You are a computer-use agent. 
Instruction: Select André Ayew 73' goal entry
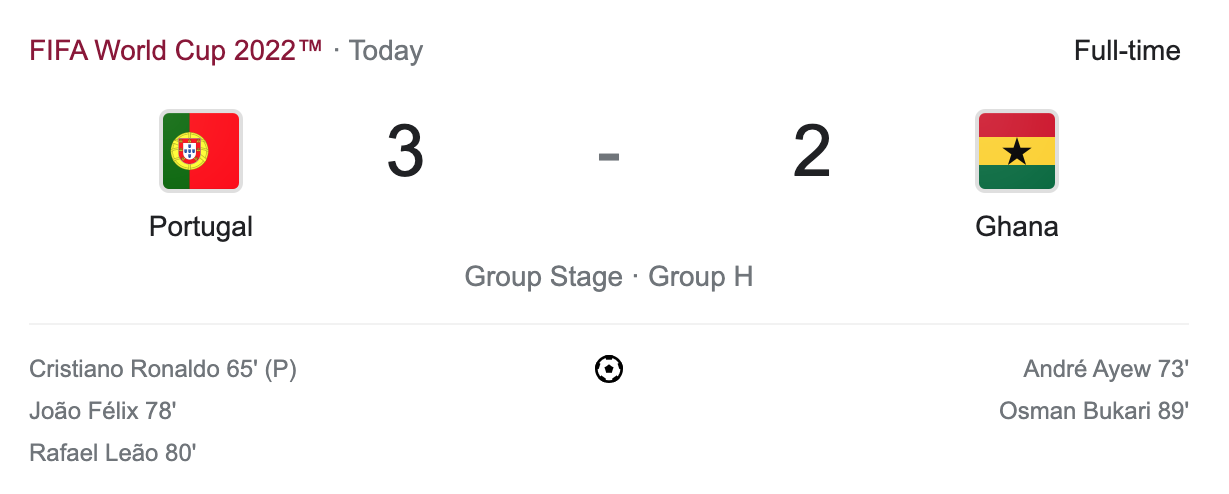tap(1105, 370)
